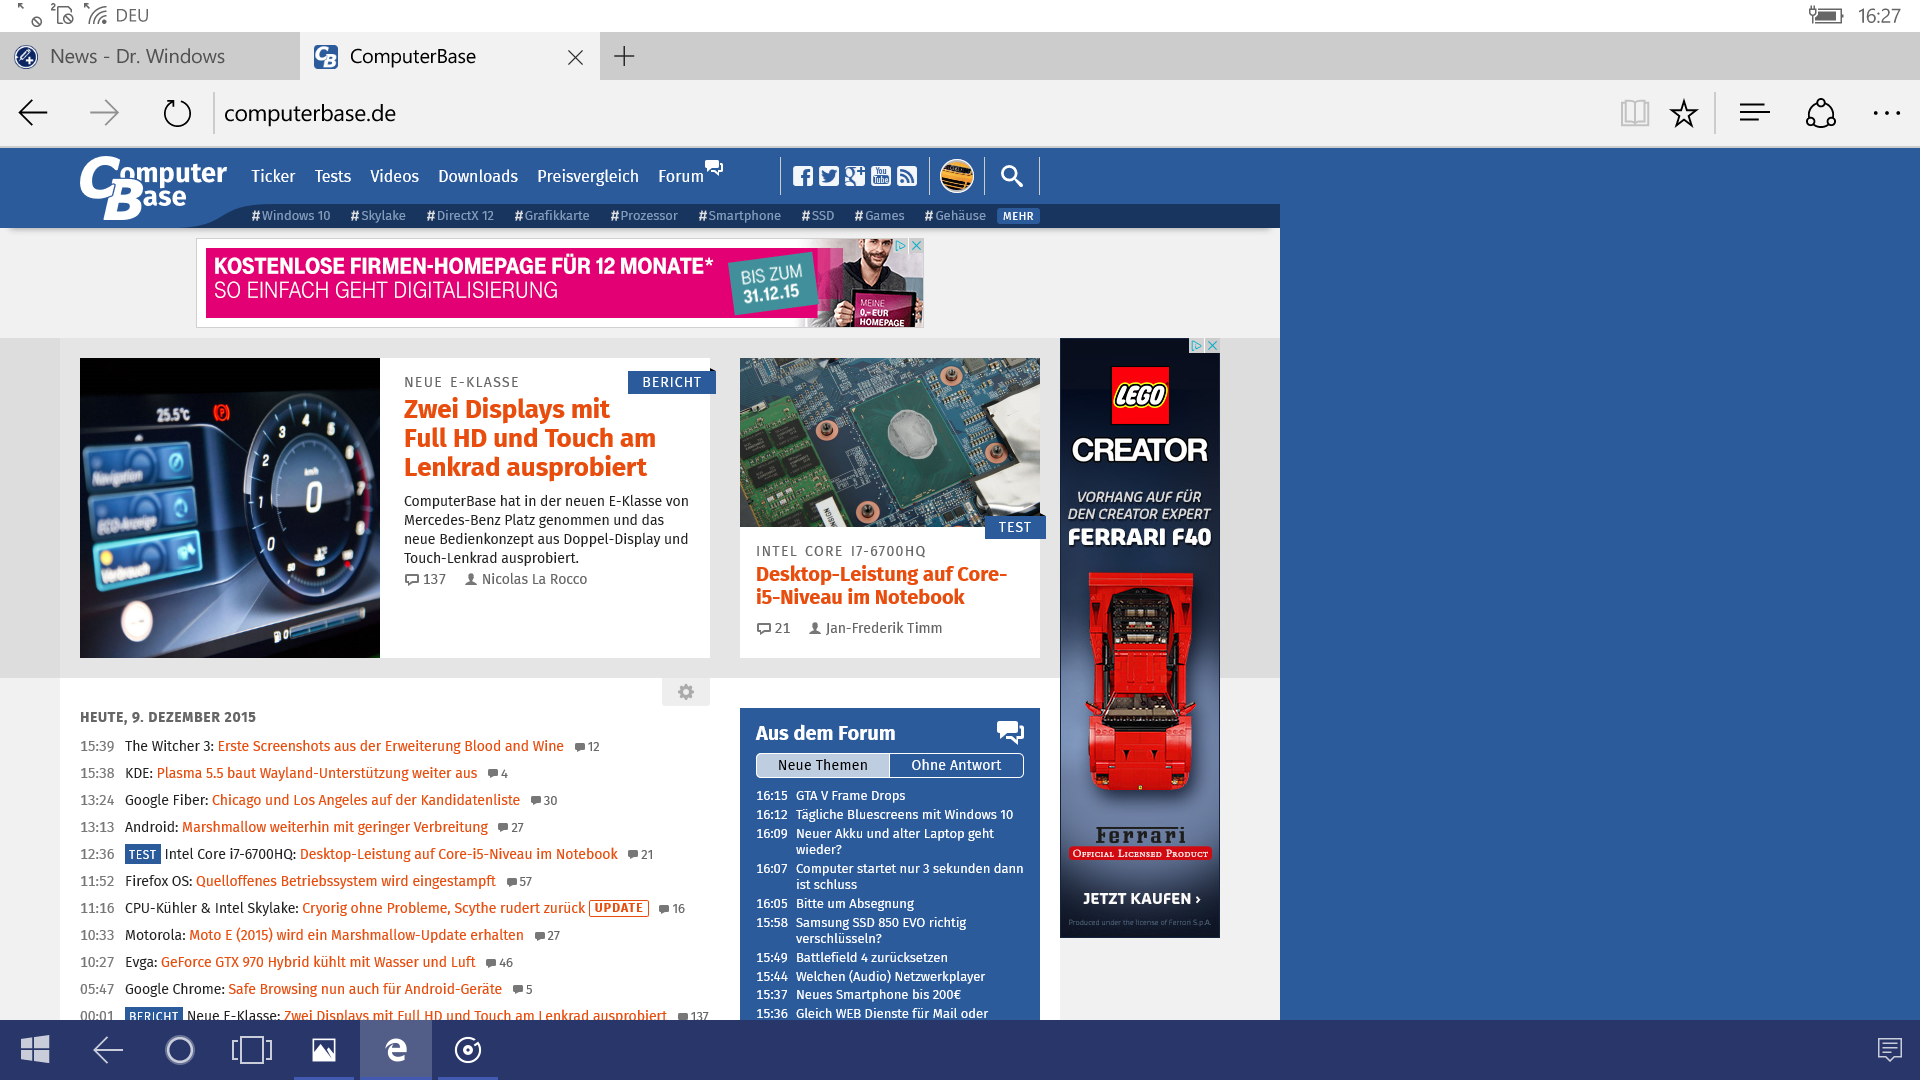Select the Neue Themen forum toggle

click(822, 765)
